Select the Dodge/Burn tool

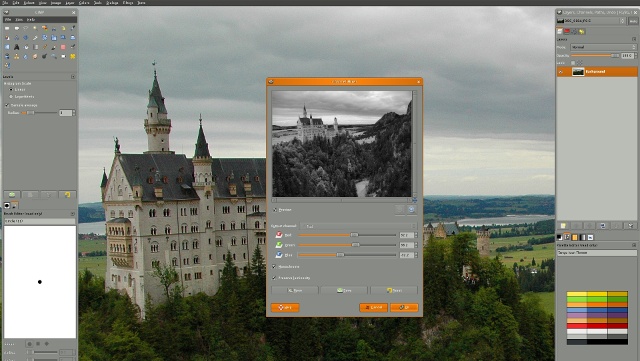coord(44,56)
